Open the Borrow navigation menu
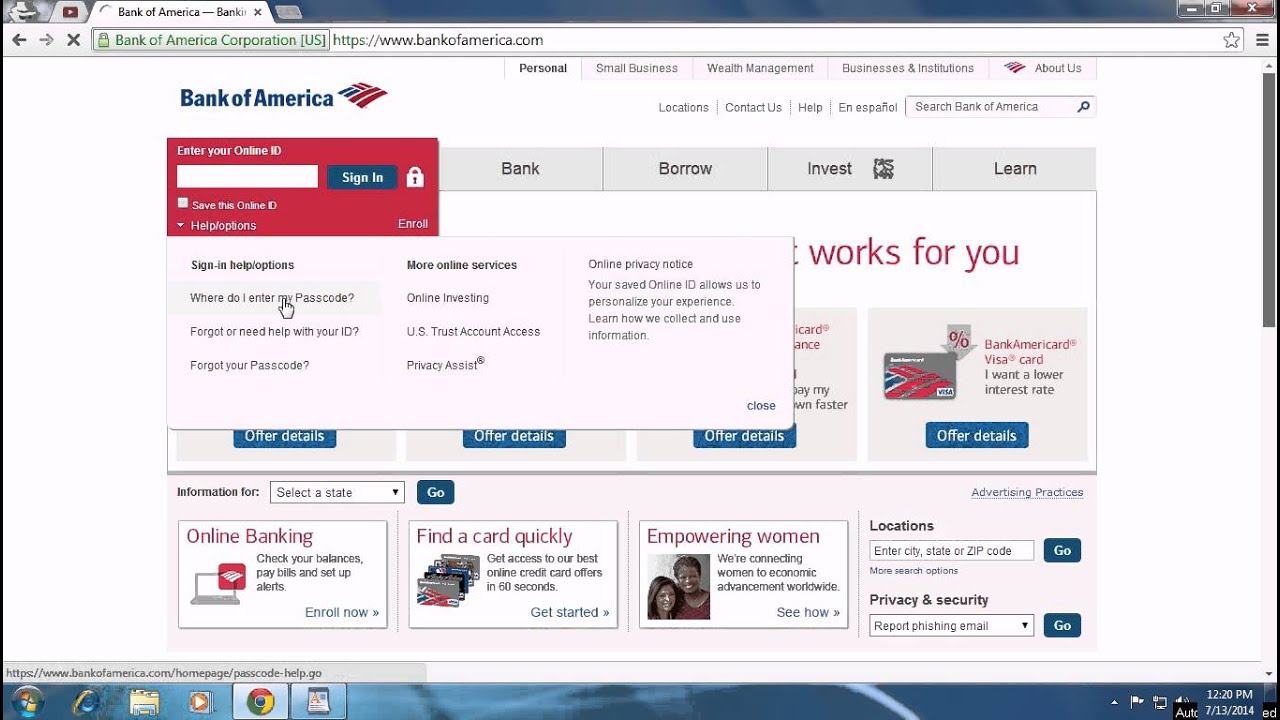The height and width of the screenshot is (720, 1280). tap(685, 169)
